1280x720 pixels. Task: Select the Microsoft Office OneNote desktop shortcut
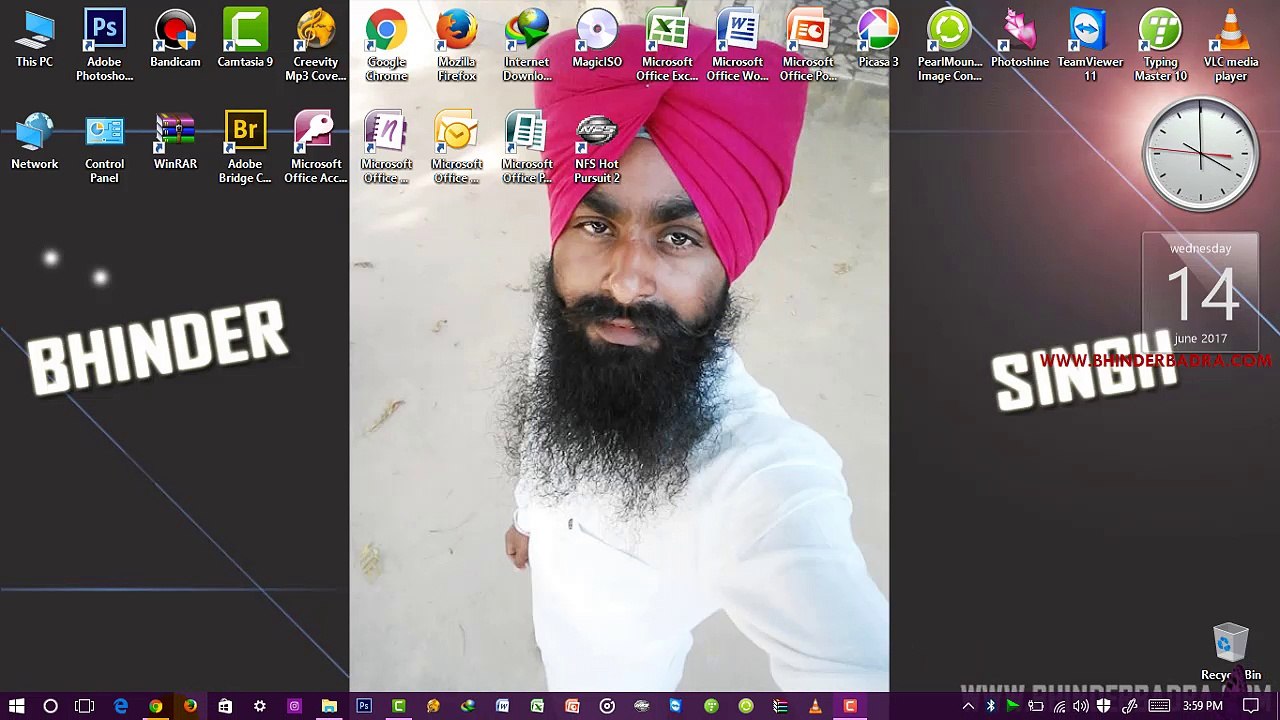(386, 149)
